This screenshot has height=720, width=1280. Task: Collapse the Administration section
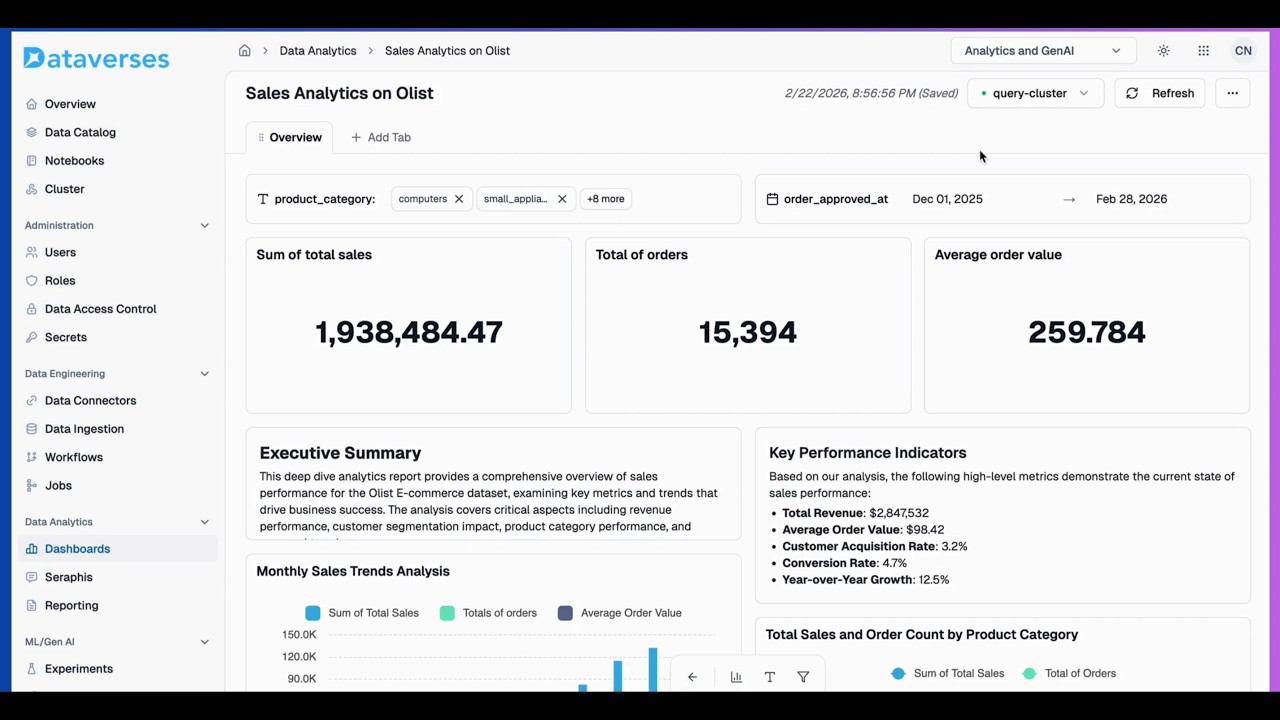tap(204, 226)
